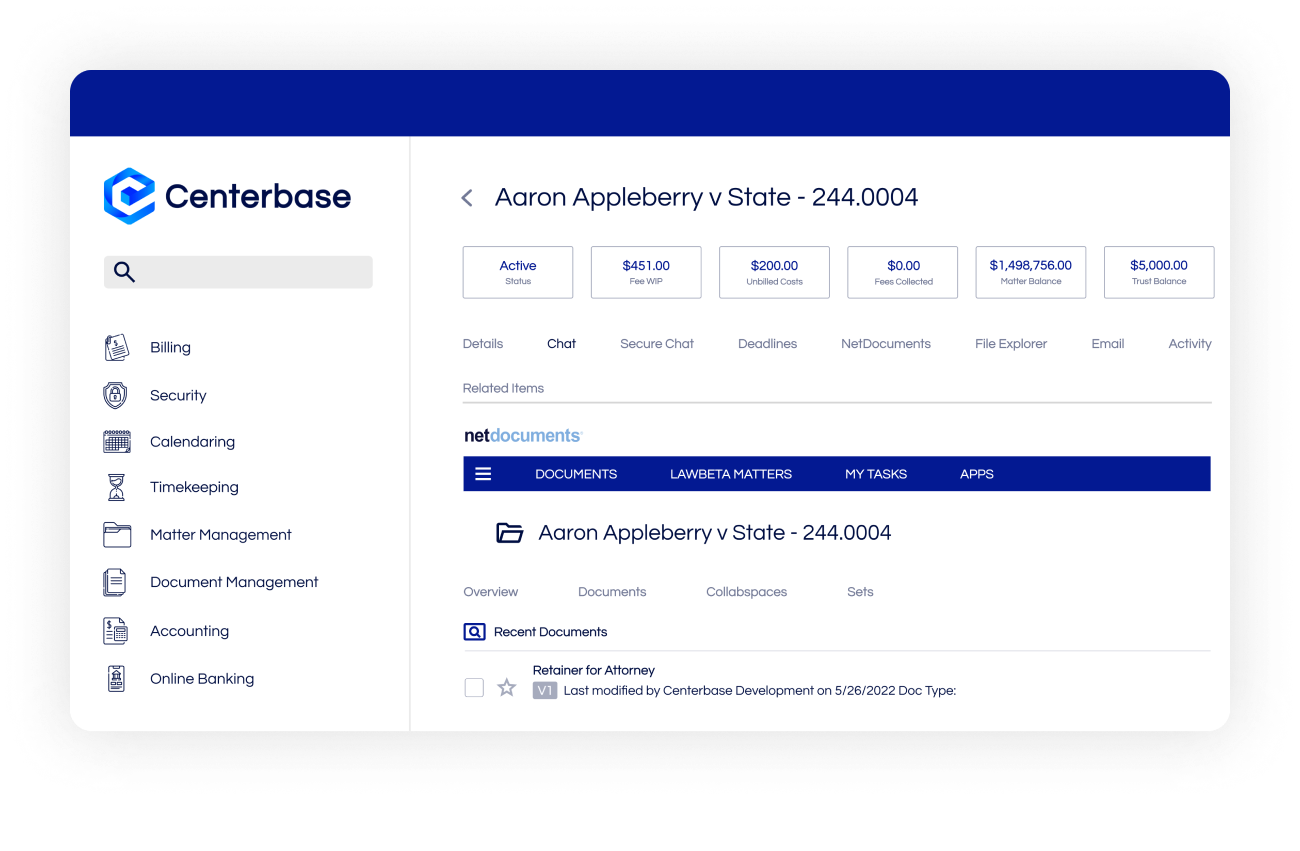Image resolution: width=1300 pixels, height=851 pixels.
Task: Open Matter Management in the sidebar
Action: click(x=221, y=535)
